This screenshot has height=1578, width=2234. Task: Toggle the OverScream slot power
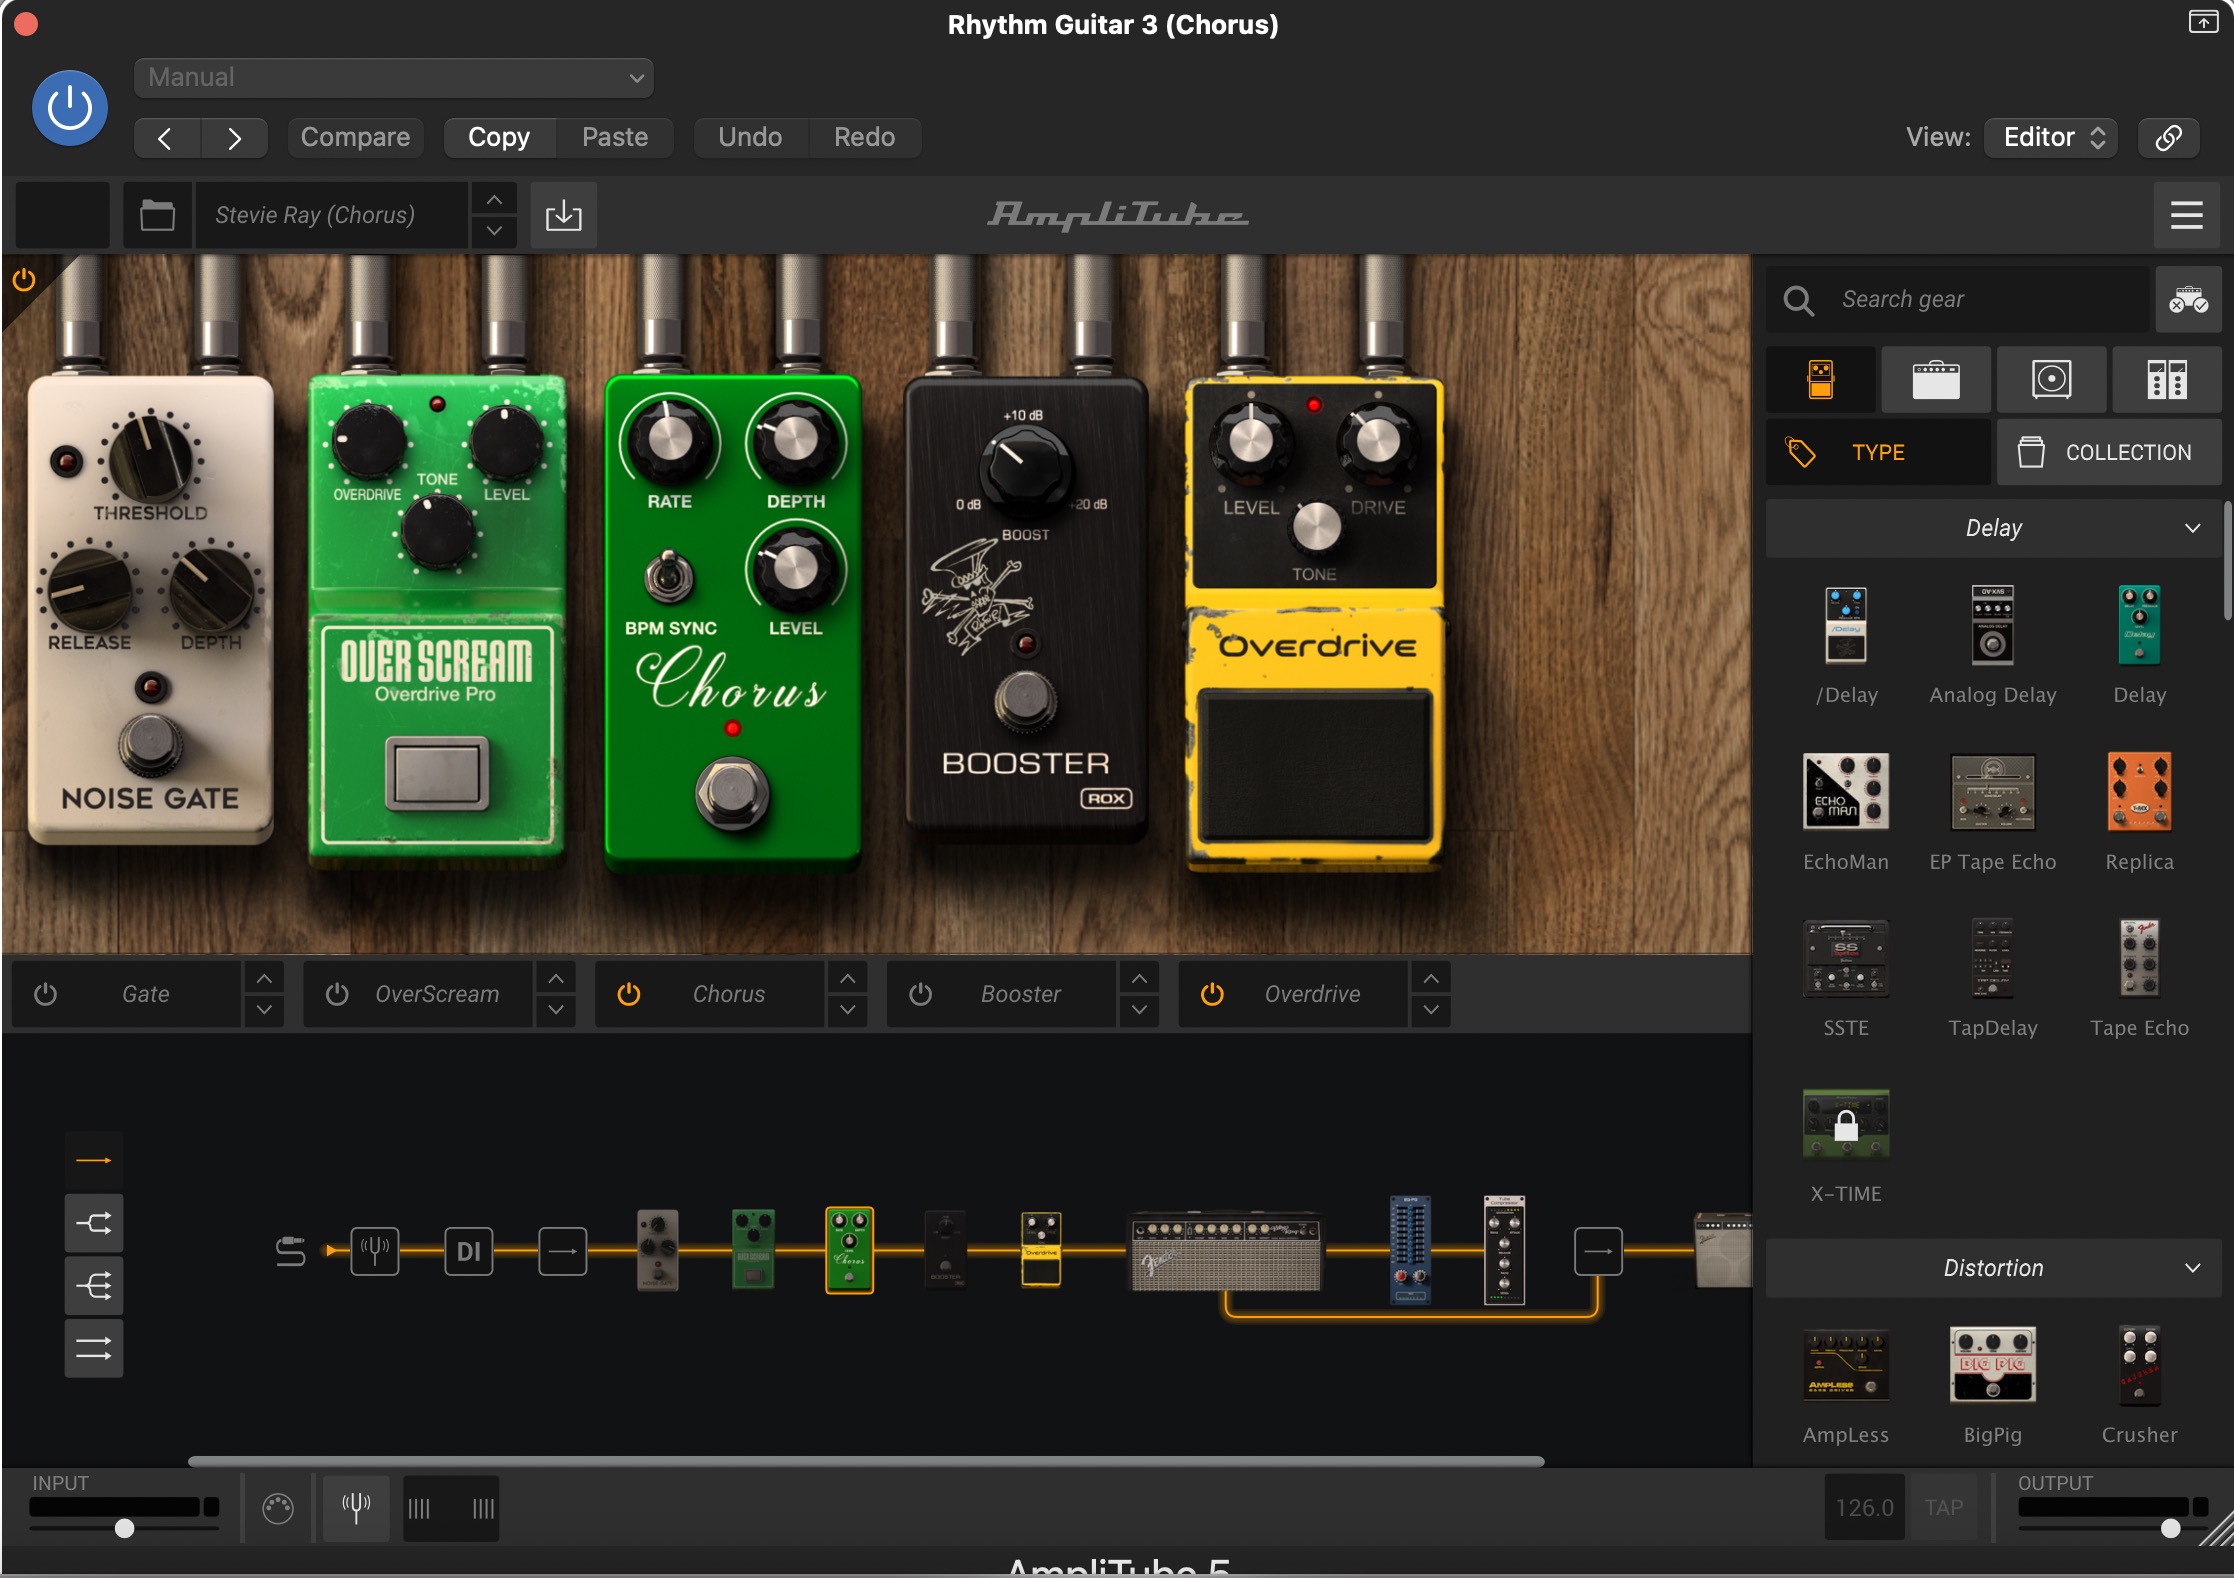click(x=337, y=994)
